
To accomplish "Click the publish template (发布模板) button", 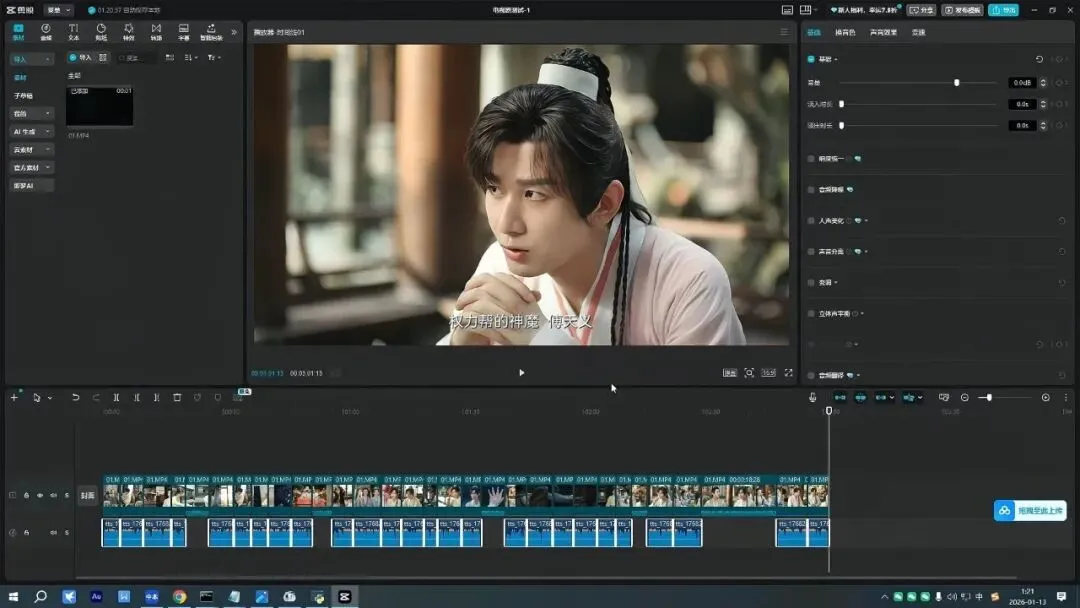I will pos(963,10).
